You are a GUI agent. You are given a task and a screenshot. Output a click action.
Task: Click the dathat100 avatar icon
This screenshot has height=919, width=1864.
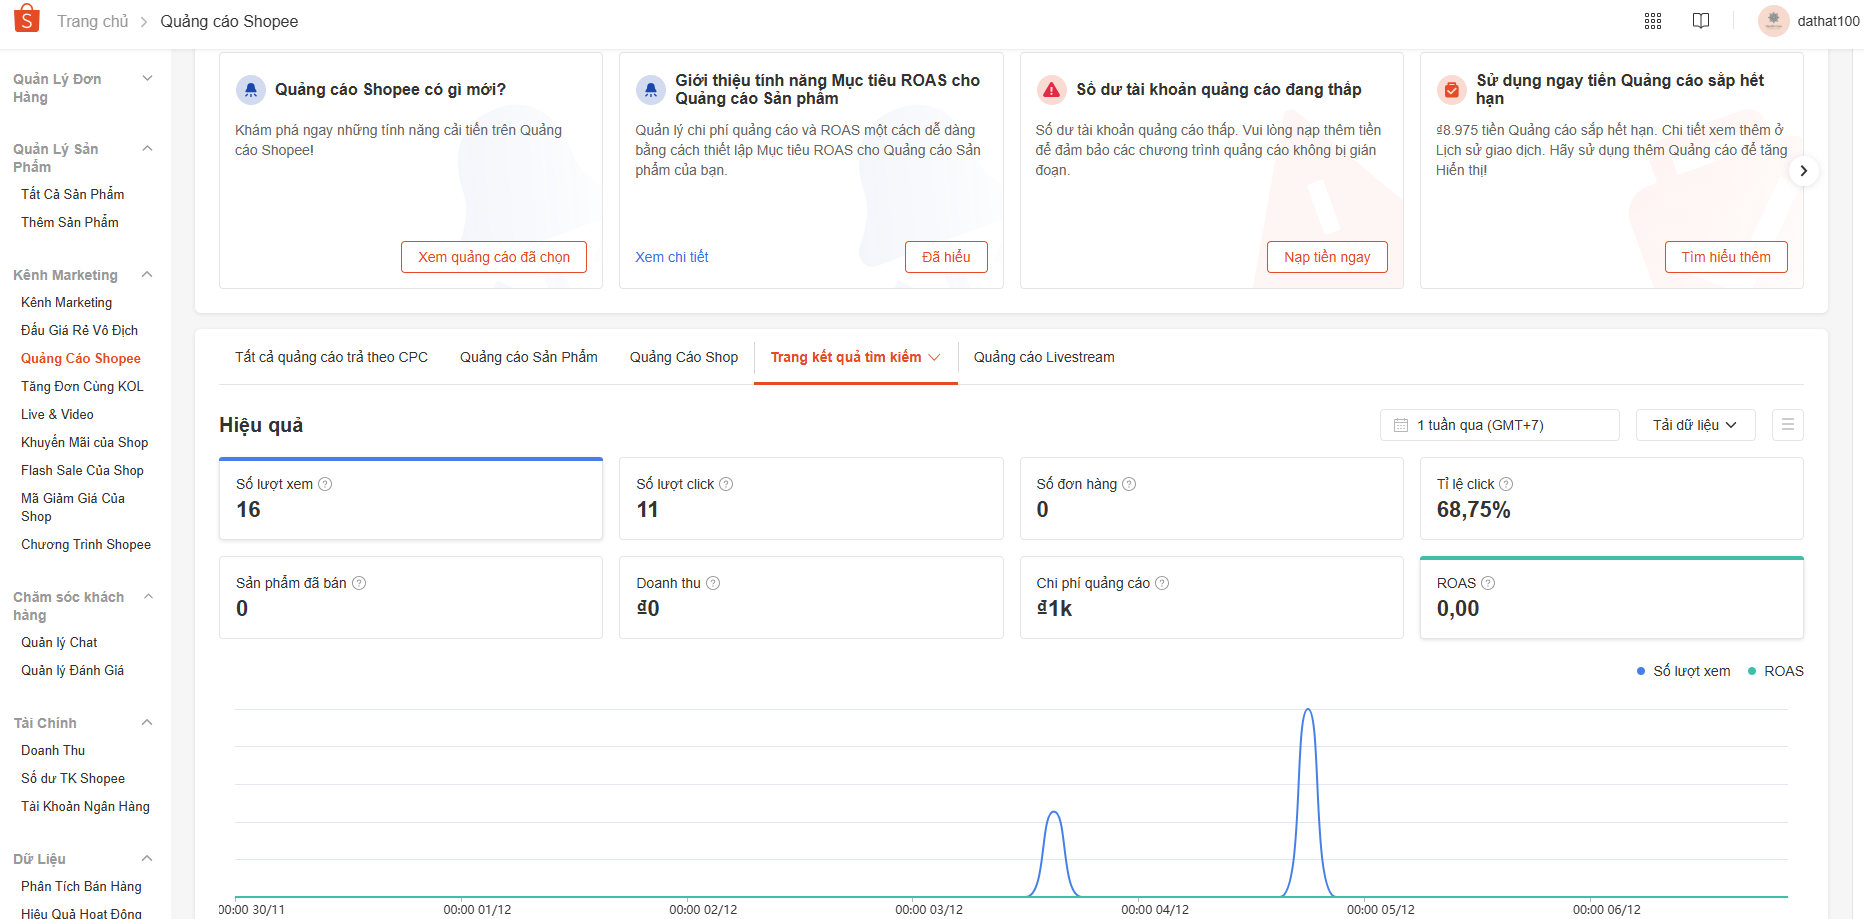(x=1774, y=21)
